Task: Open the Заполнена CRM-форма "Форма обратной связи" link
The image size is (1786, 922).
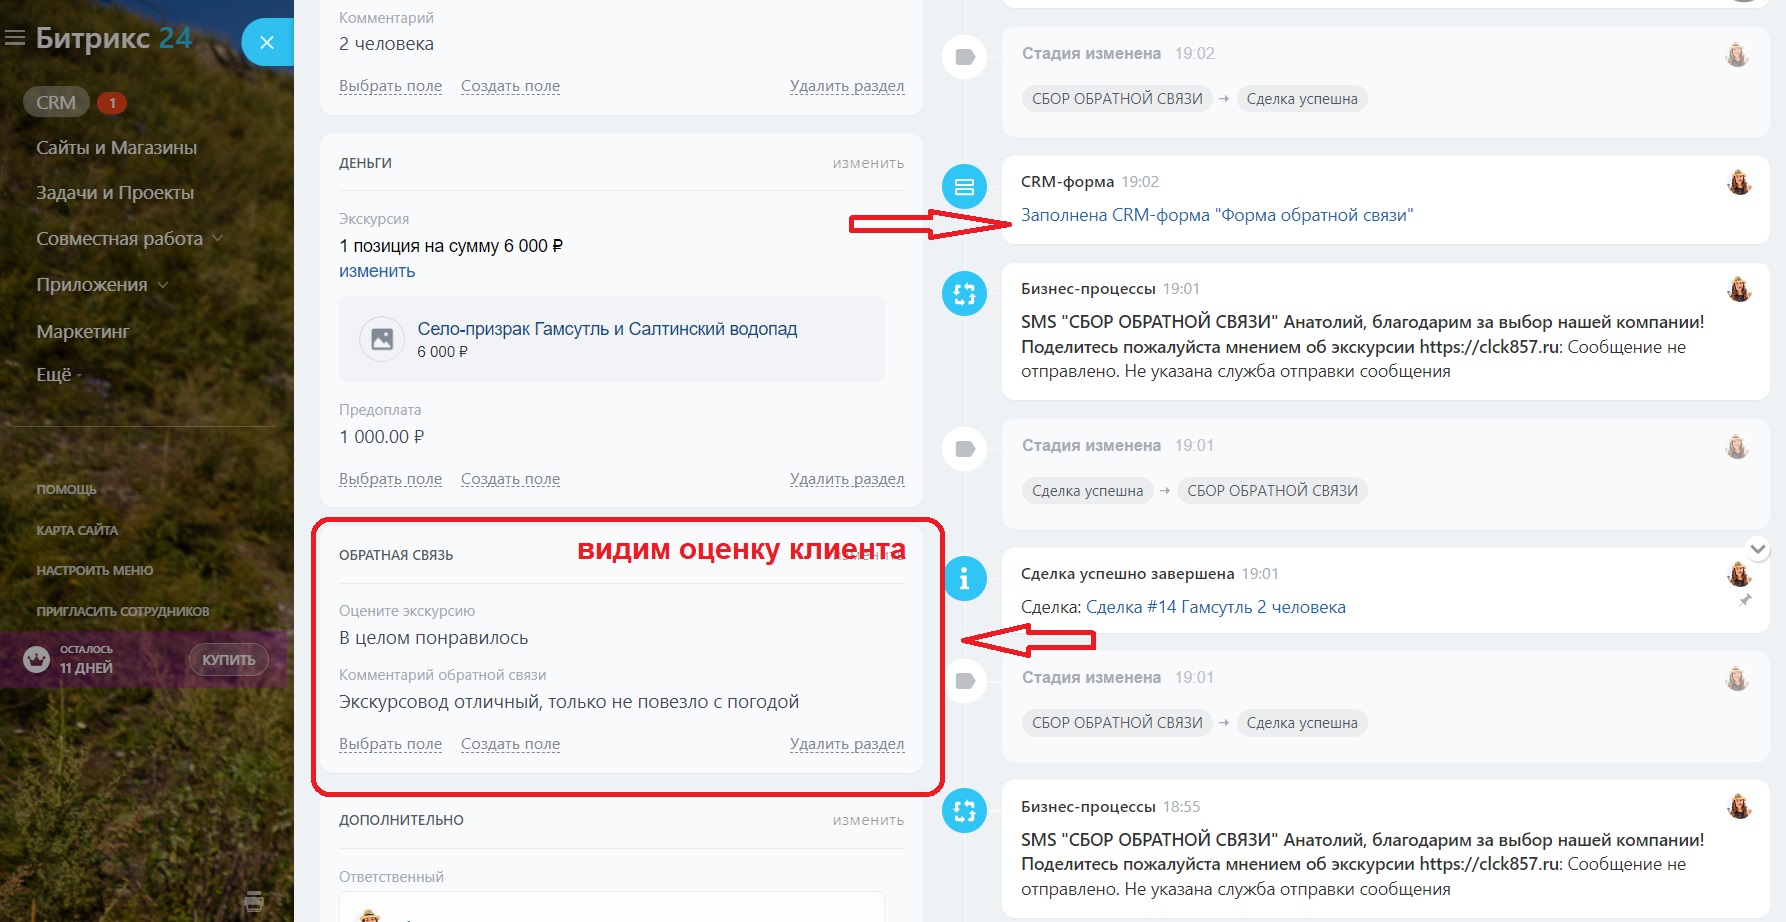Action: tap(1217, 215)
